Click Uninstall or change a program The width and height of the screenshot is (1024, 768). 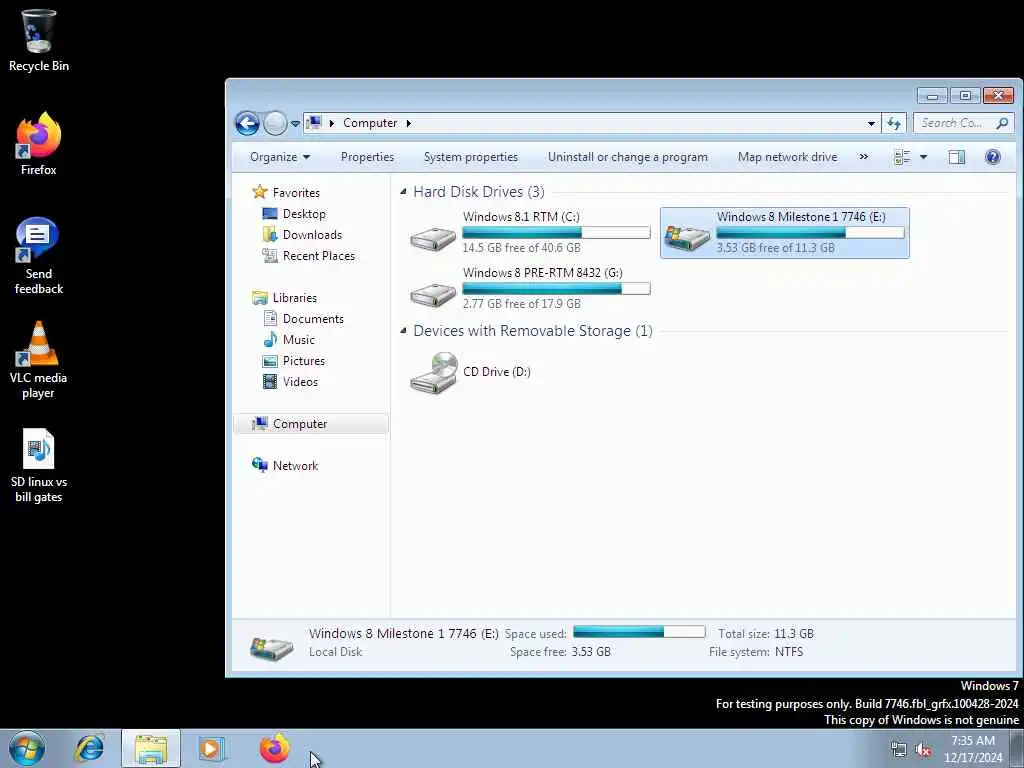click(x=628, y=157)
